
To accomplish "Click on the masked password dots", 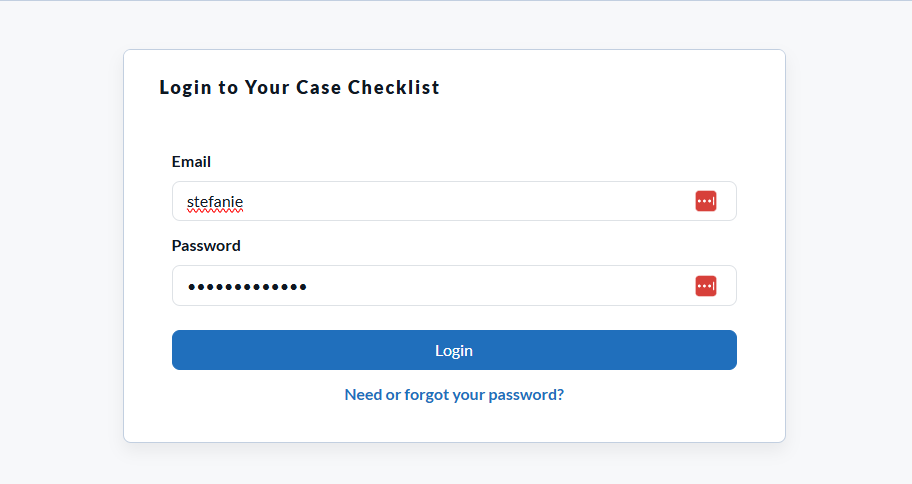I will coord(247,286).
